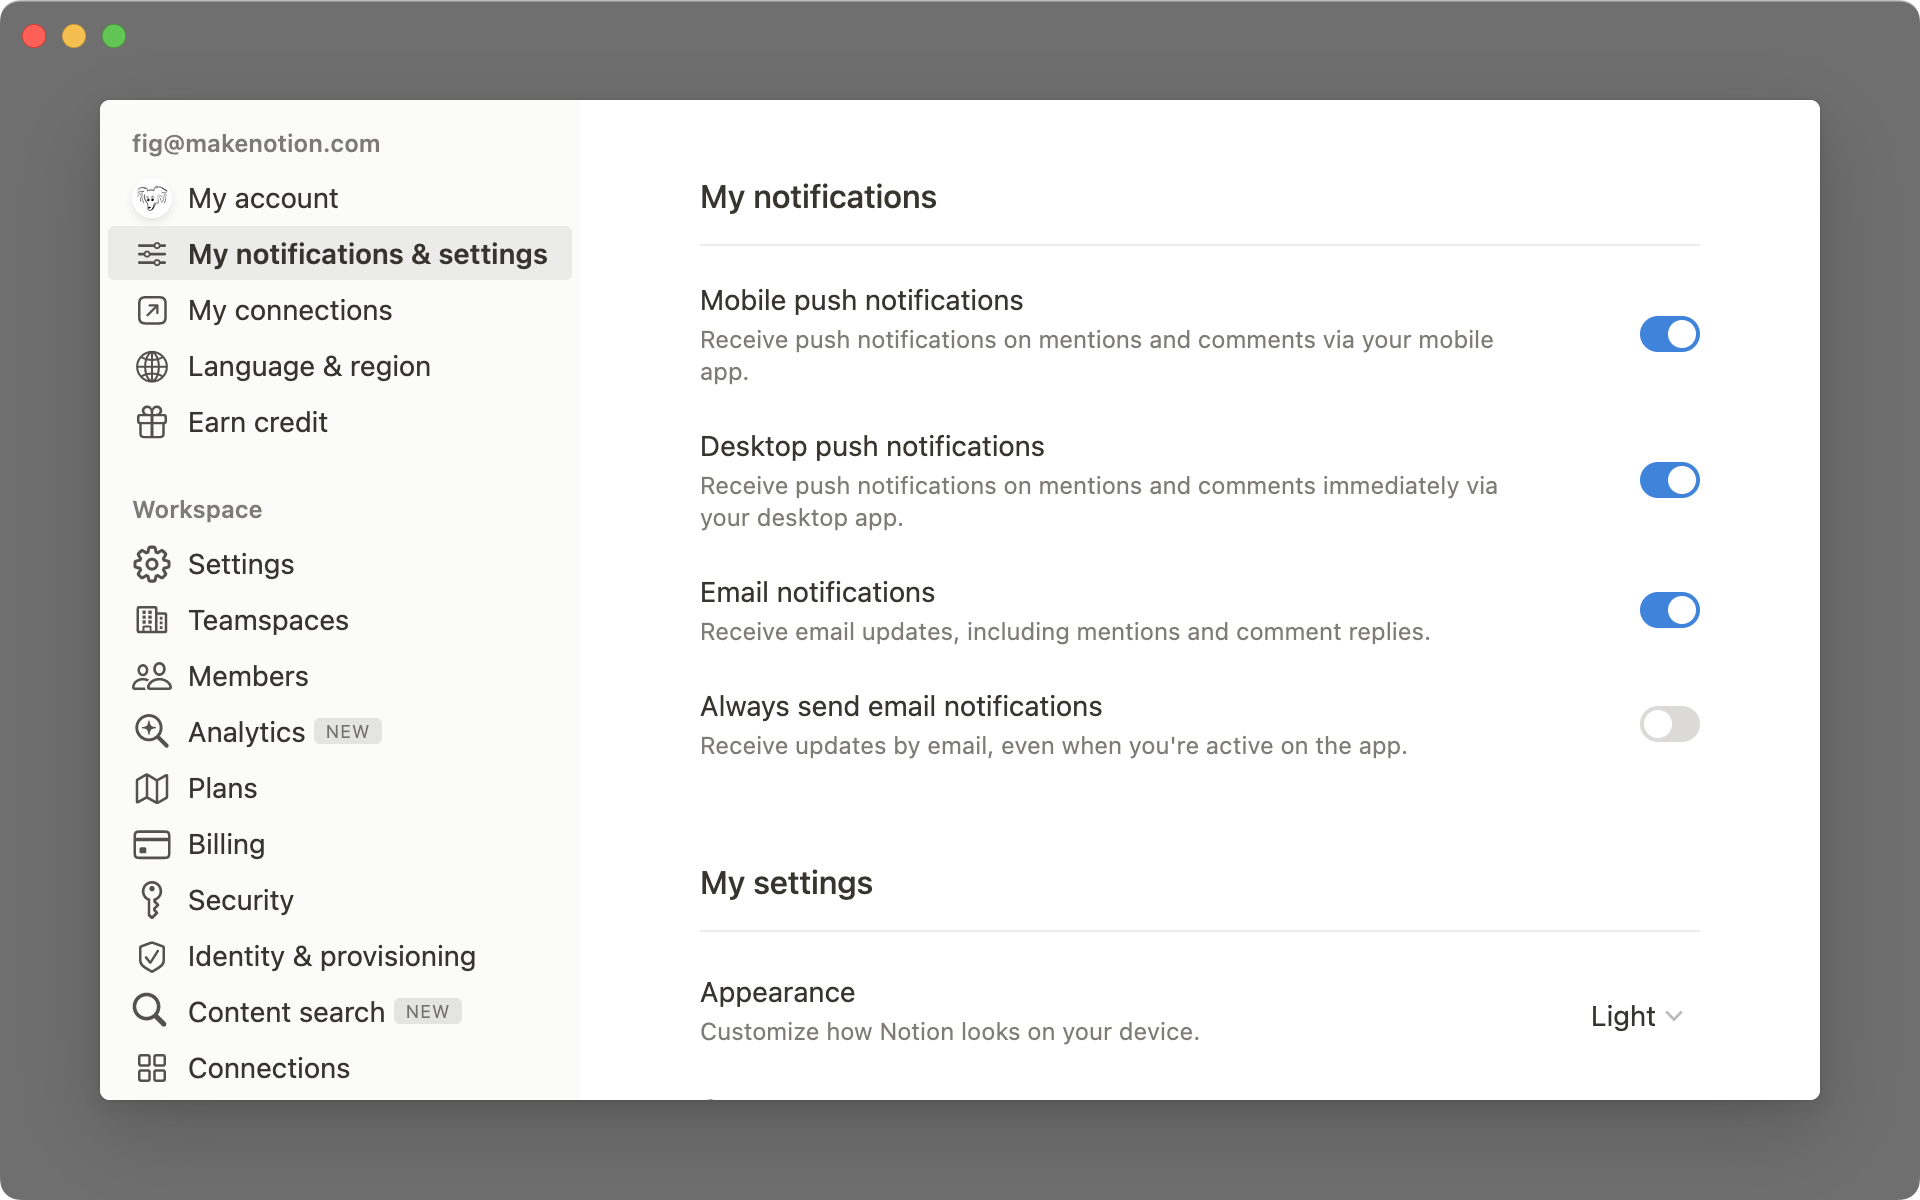The height and width of the screenshot is (1200, 1920).
Task: Toggle Desktop push notifications off
Action: (1667, 478)
